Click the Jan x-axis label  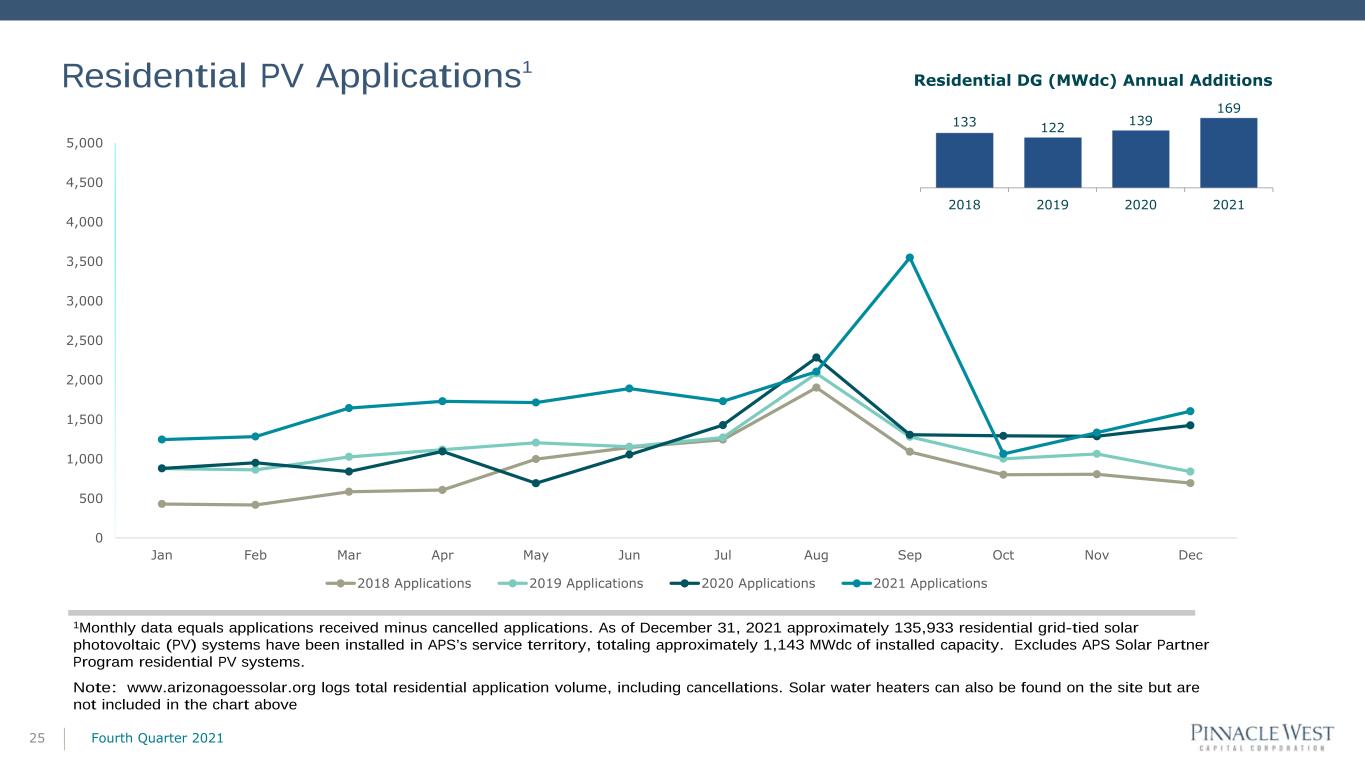162,555
